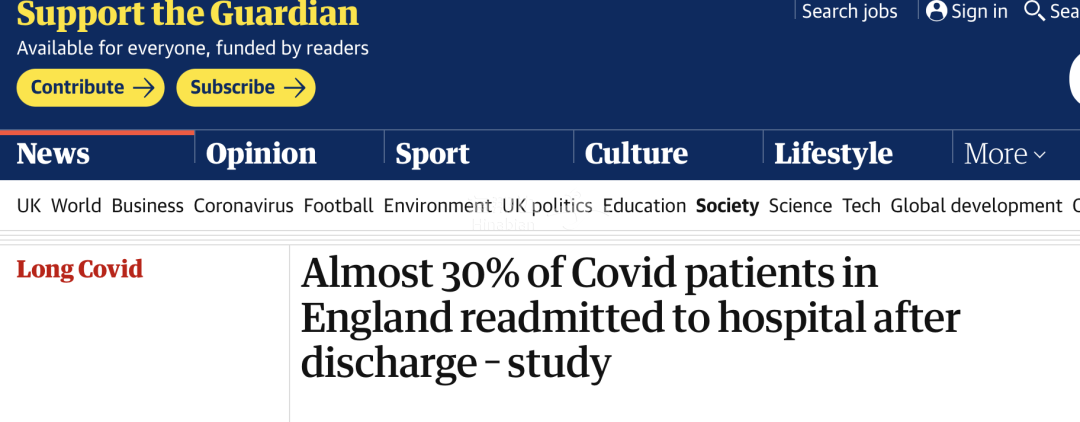Open the UK politics subnav link
1080x422 pixels.
(x=547, y=206)
